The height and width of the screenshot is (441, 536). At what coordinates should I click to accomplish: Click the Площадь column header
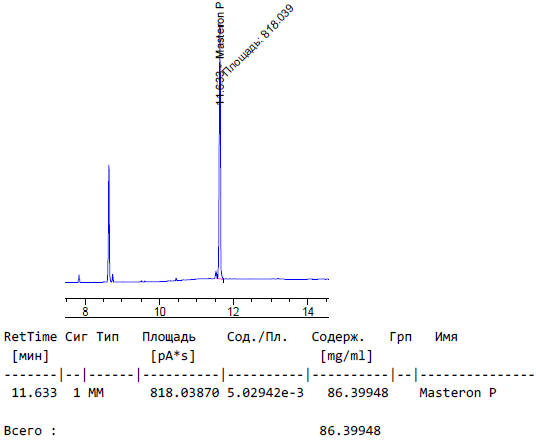169,337
